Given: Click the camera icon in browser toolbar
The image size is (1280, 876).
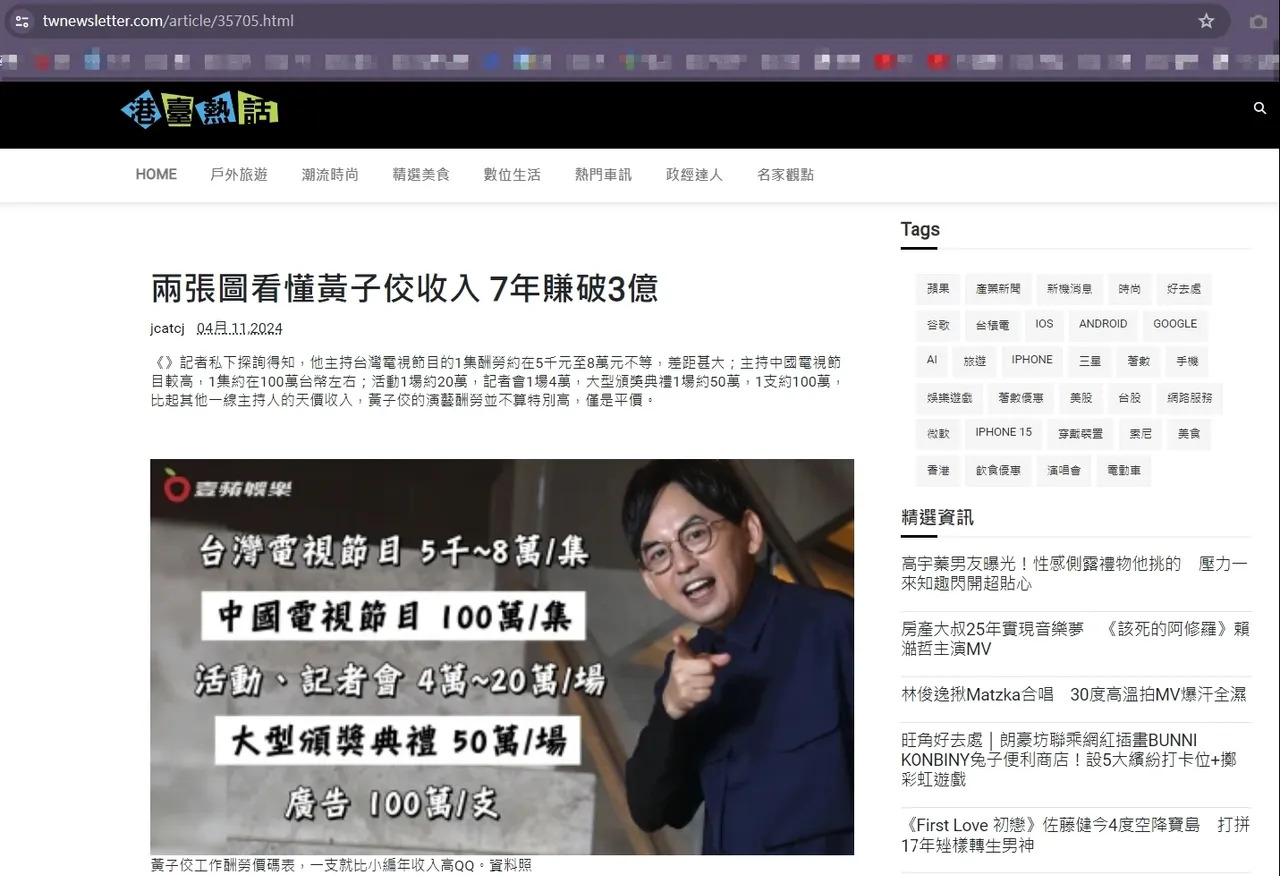Looking at the screenshot, I should coord(1259,21).
